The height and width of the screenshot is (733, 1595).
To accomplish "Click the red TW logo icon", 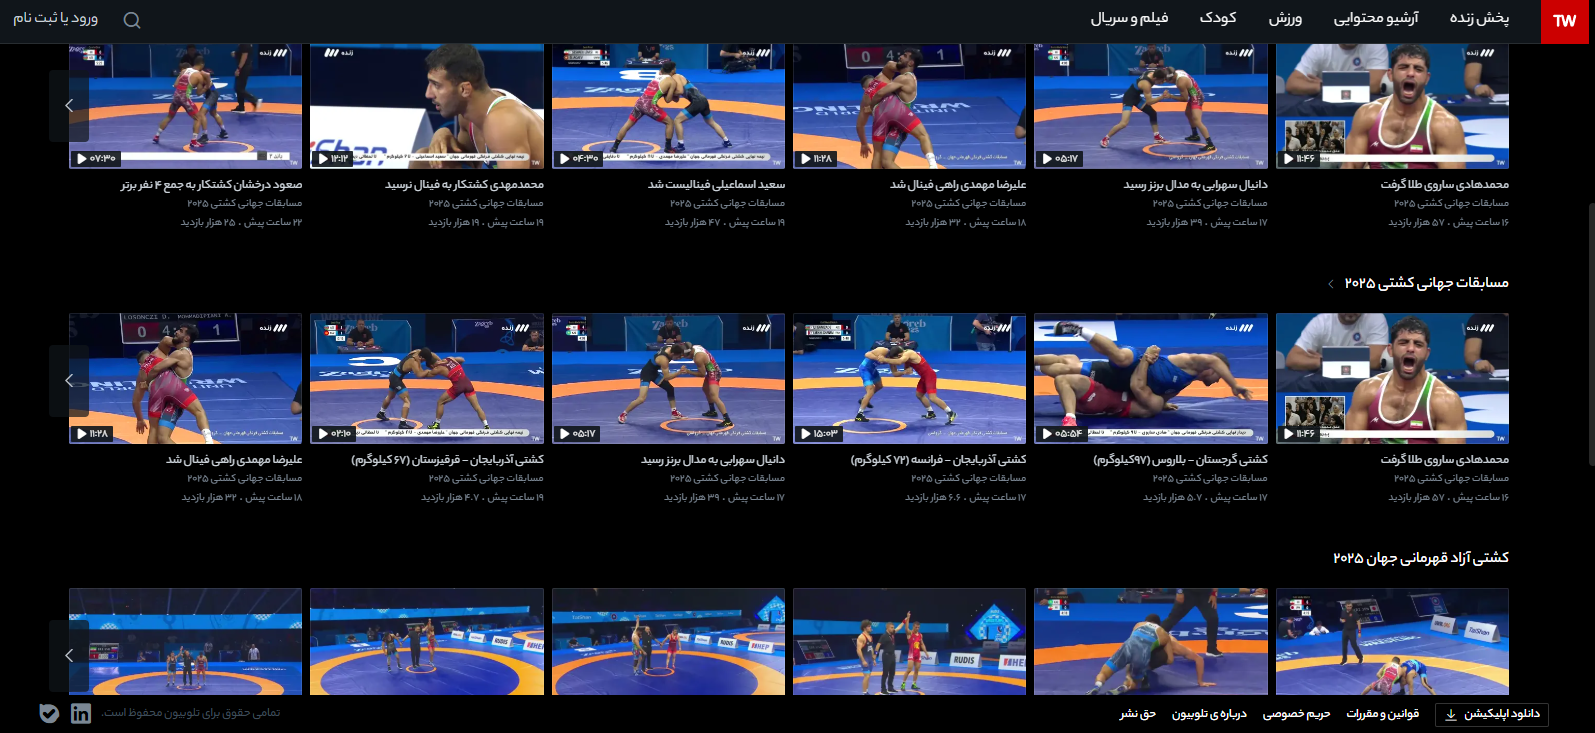I will [x=1565, y=21].
